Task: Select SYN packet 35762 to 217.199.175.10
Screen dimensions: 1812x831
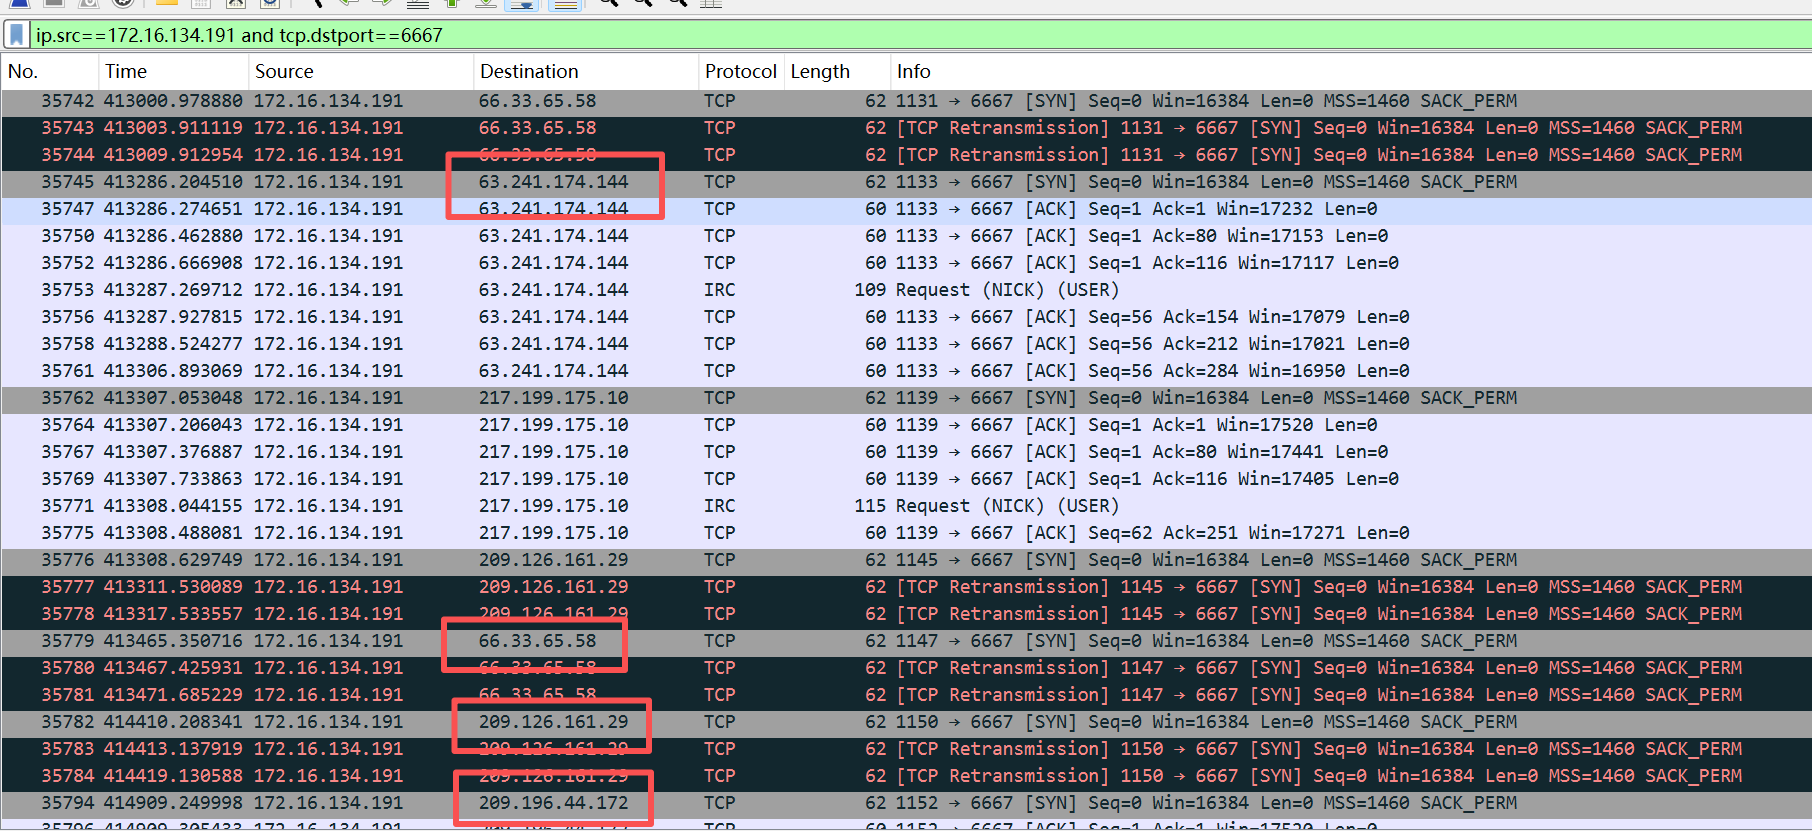Action: point(906,398)
